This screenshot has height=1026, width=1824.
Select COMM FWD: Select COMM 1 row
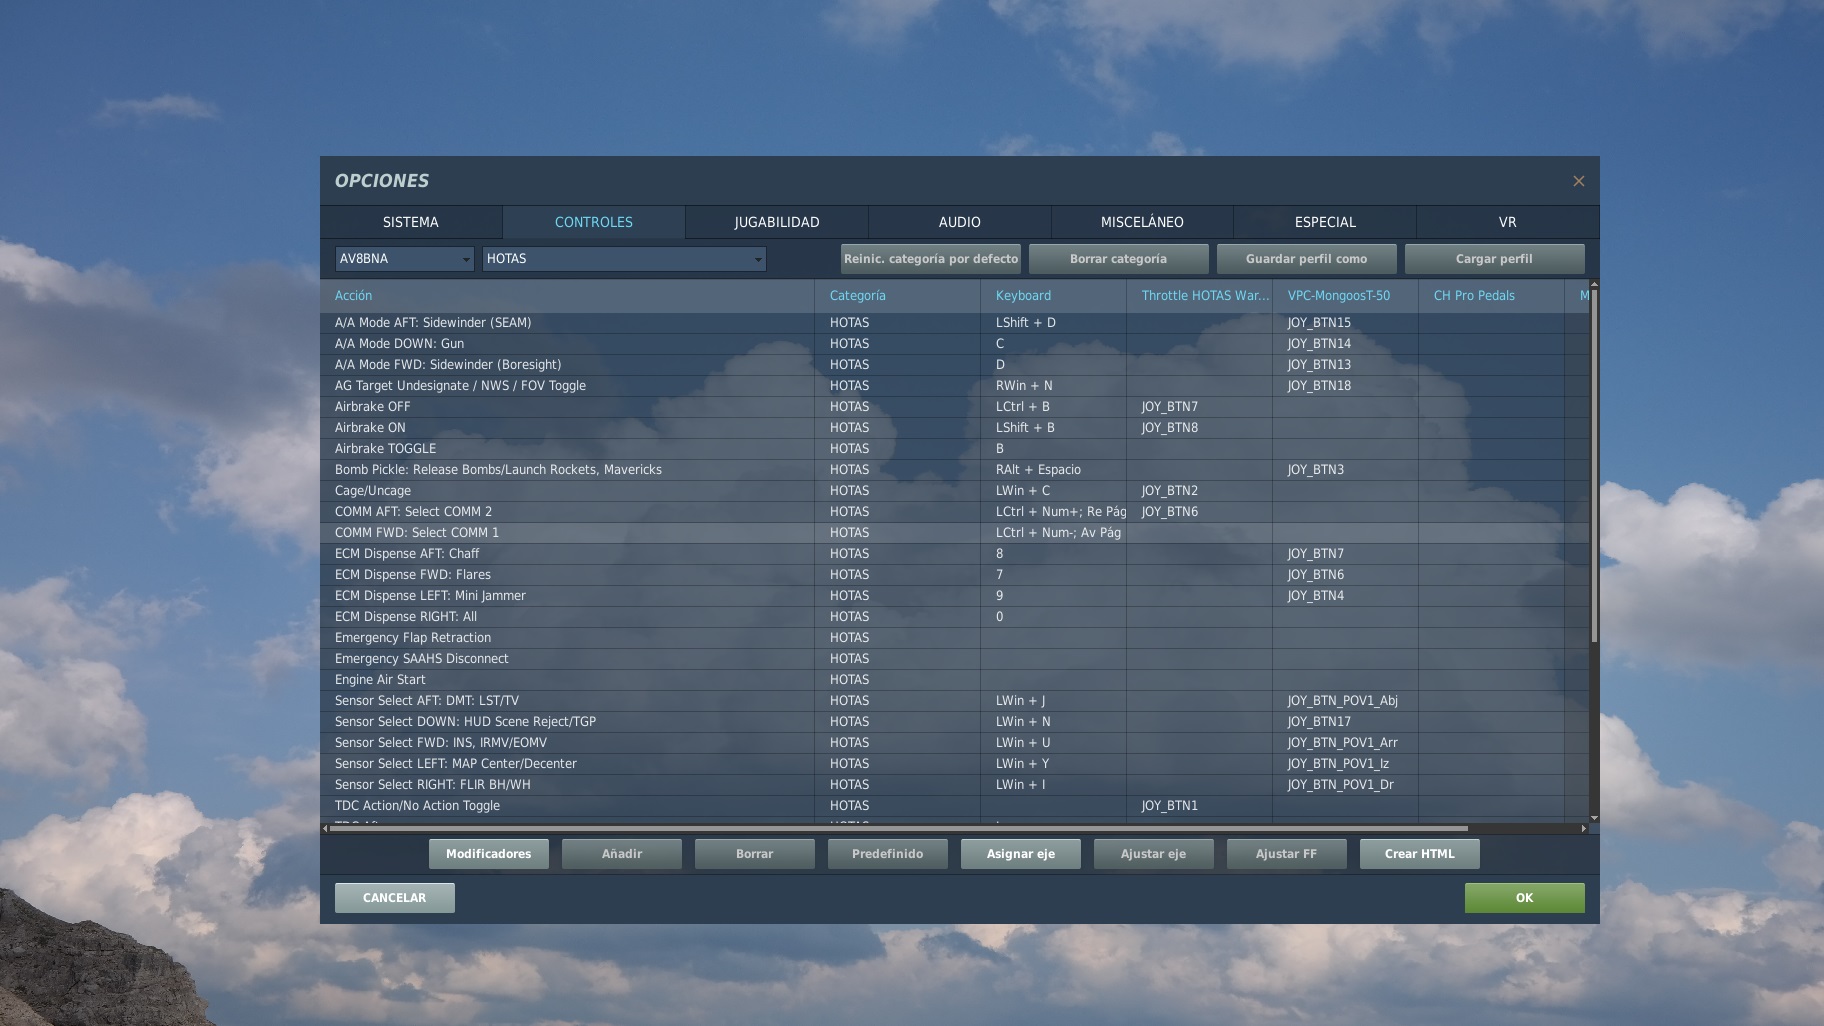pyautogui.click(x=955, y=533)
